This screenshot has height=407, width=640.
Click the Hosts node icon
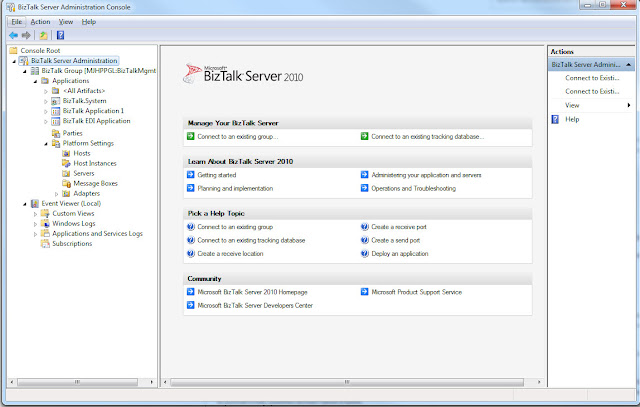(x=66, y=153)
